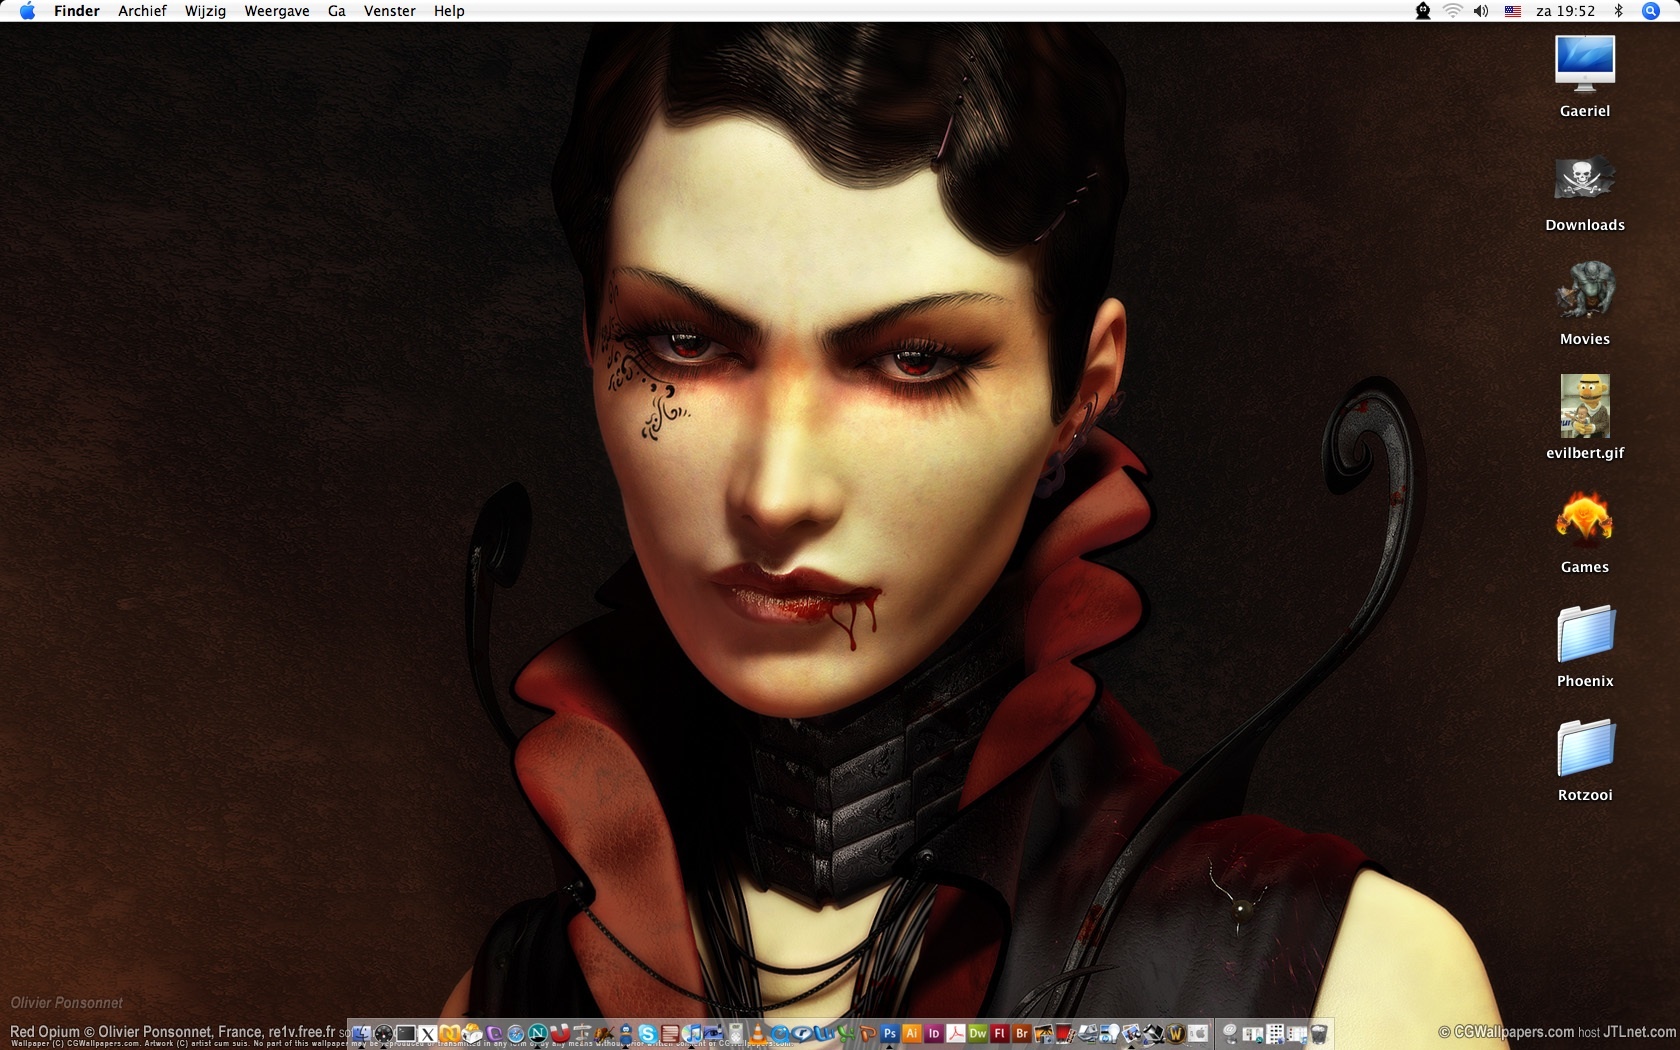The height and width of the screenshot is (1050, 1680).
Task: Select the Gaeriel disk icon
Action: click(x=1585, y=65)
